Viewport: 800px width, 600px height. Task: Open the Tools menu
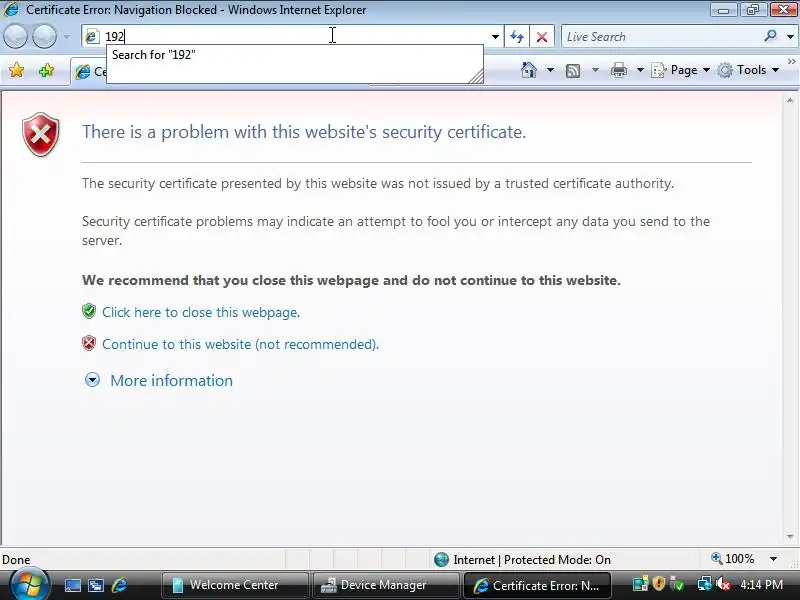[x=748, y=70]
